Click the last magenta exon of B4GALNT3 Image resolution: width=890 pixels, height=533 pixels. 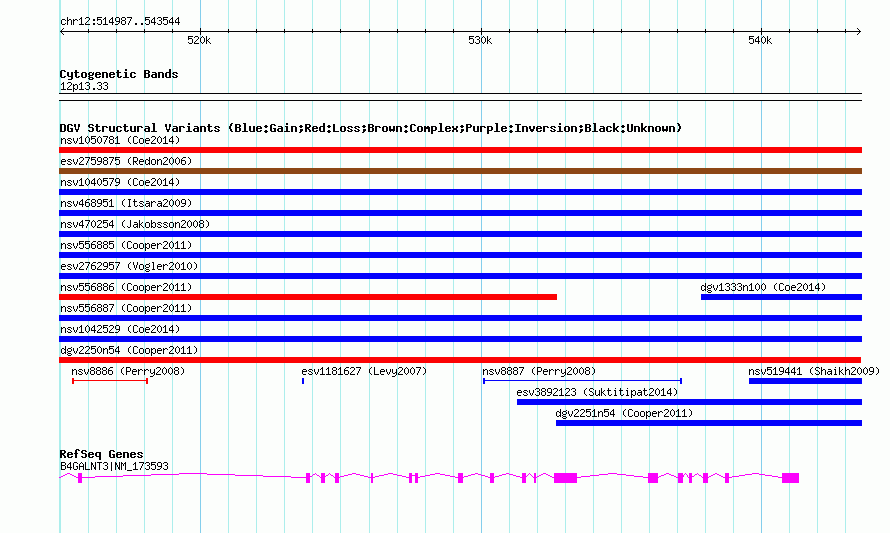coord(790,478)
